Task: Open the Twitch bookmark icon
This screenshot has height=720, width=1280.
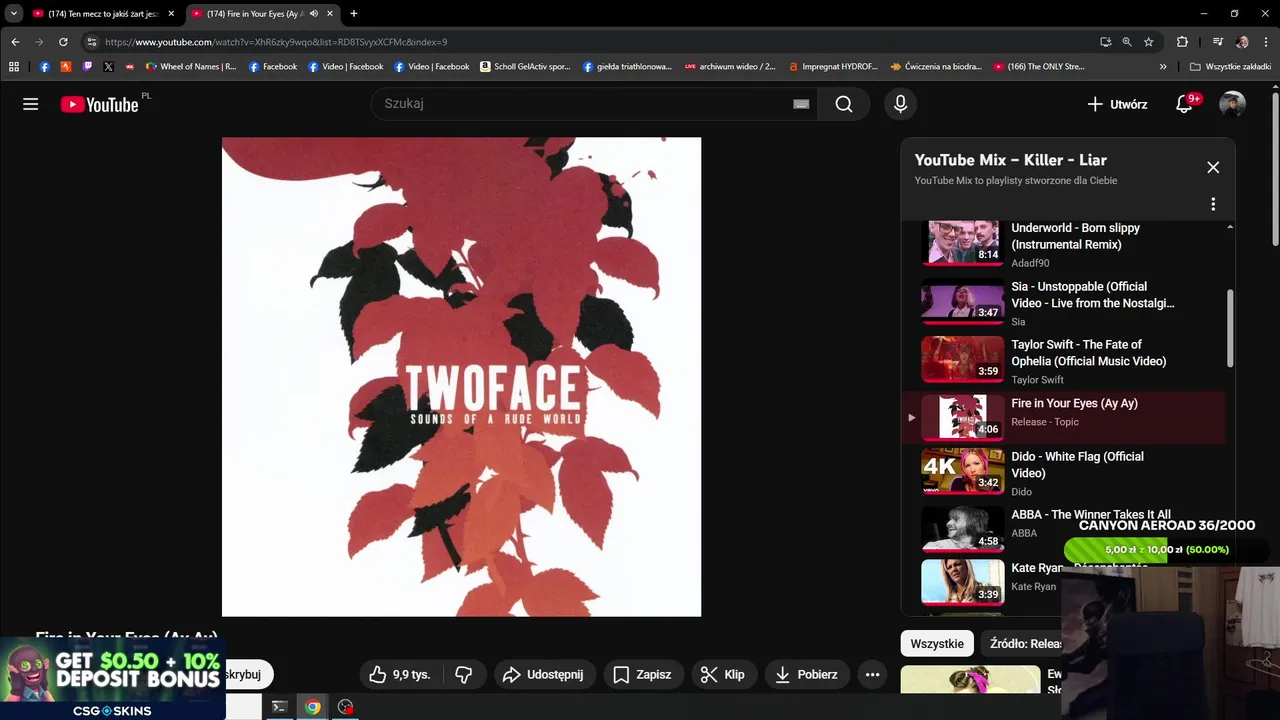Action: [87, 67]
